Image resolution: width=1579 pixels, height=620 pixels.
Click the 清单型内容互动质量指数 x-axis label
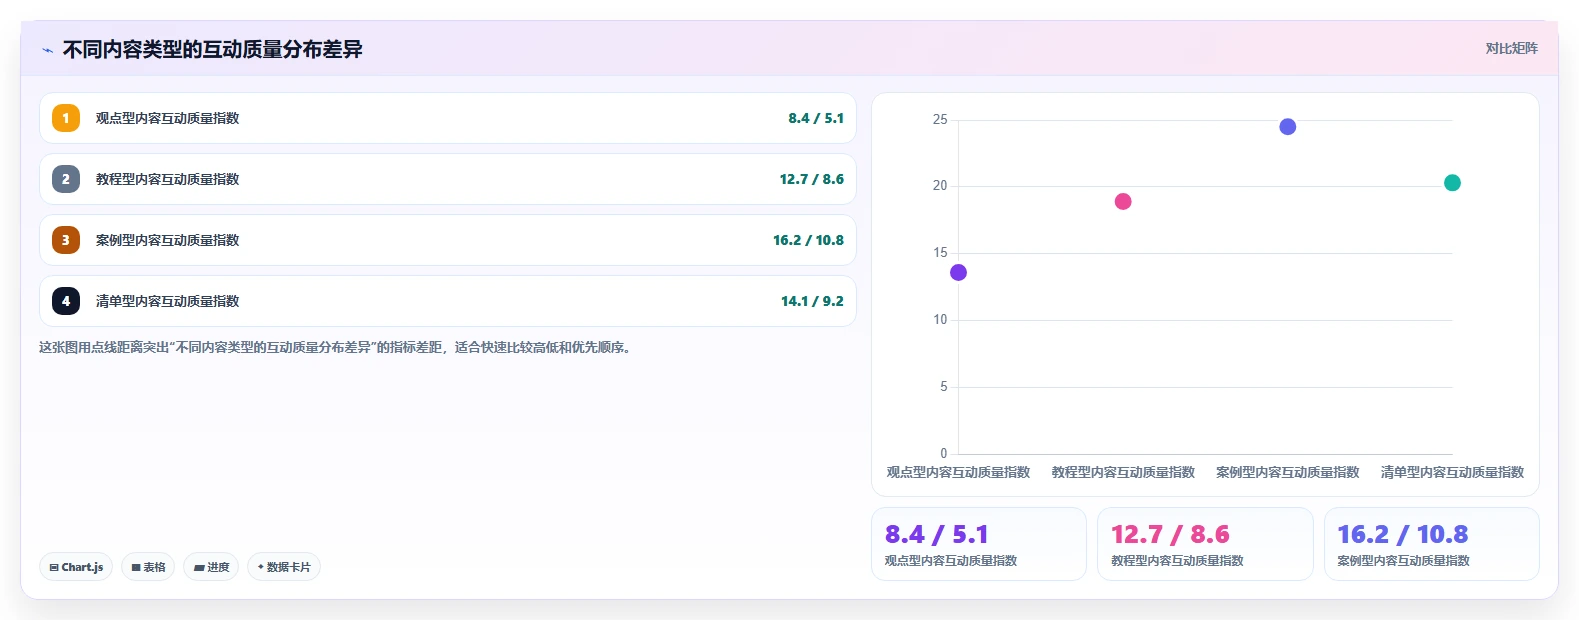(1452, 472)
